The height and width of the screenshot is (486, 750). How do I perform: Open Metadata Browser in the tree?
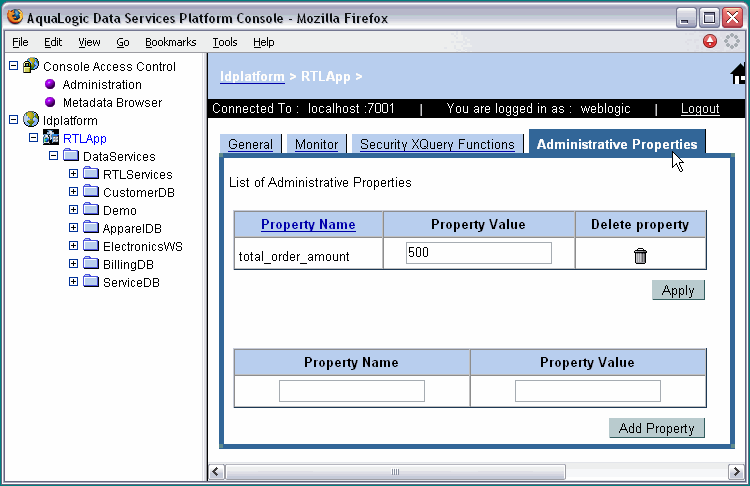(x=112, y=102)
